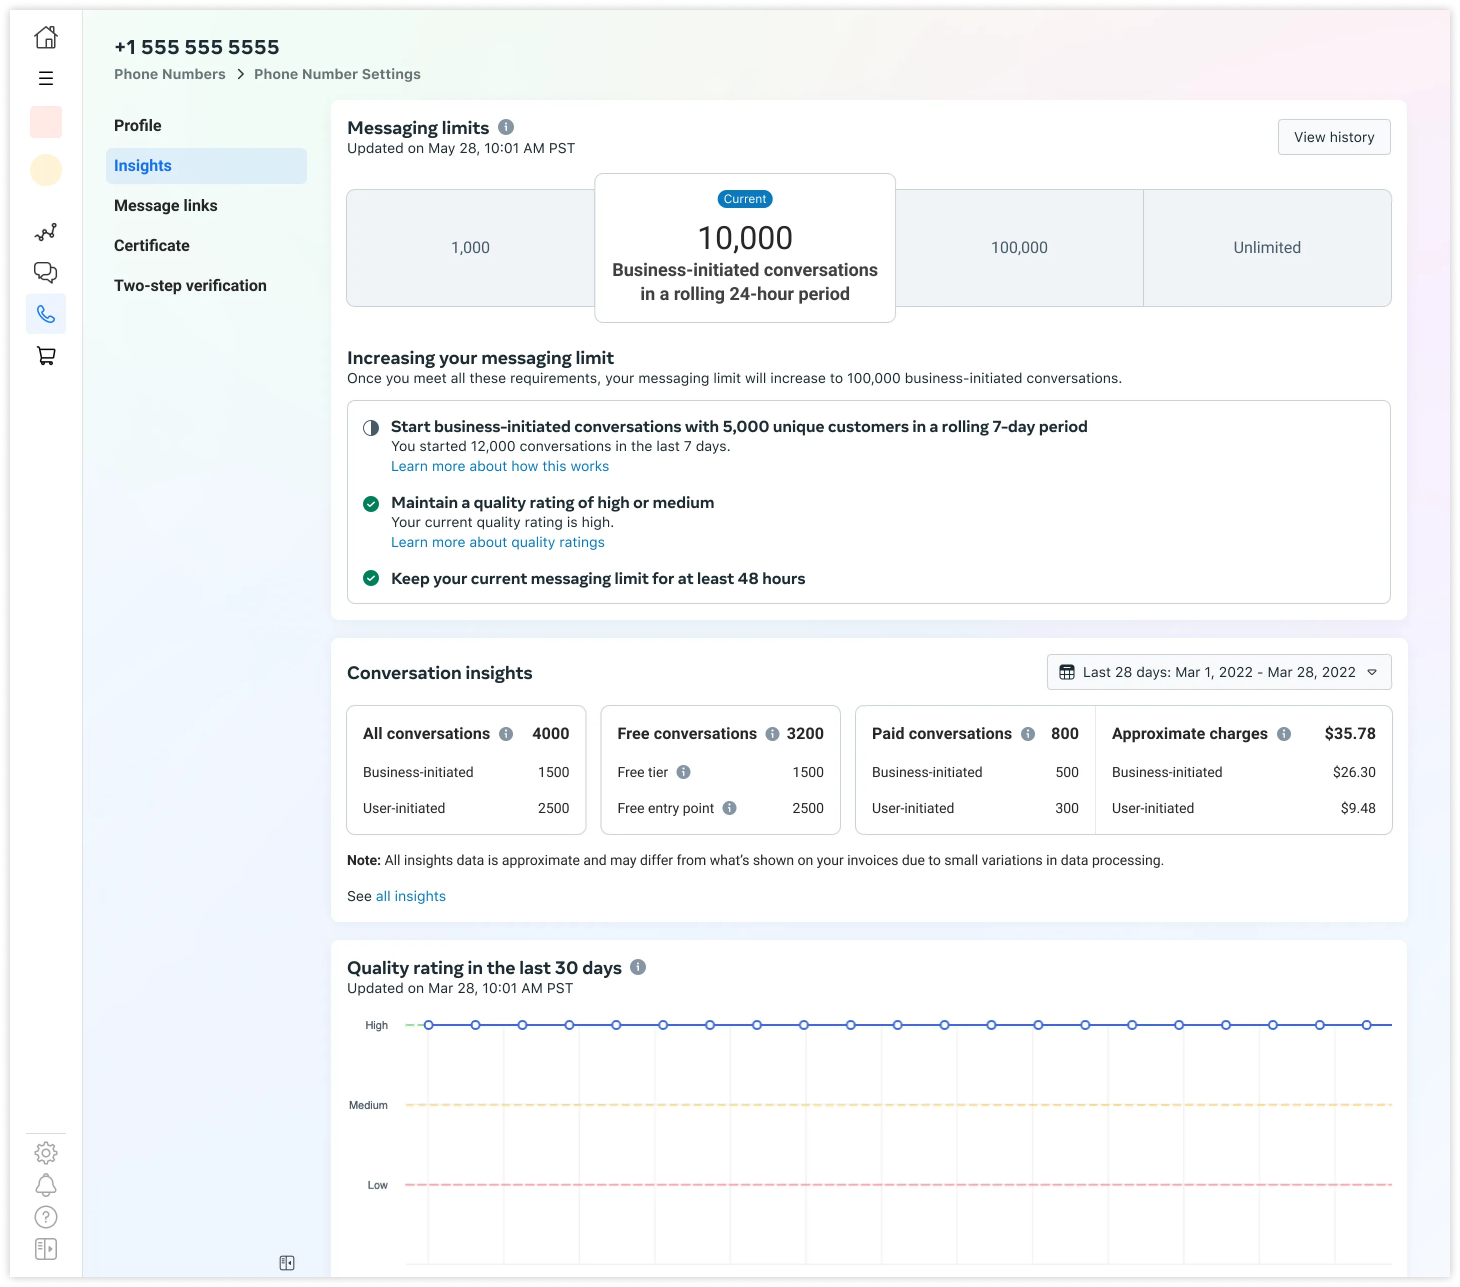Viewport: 1460px width, 1287px height.
Task: Open the shopping cart sidebar icon
Action: (x=46, y=356)
